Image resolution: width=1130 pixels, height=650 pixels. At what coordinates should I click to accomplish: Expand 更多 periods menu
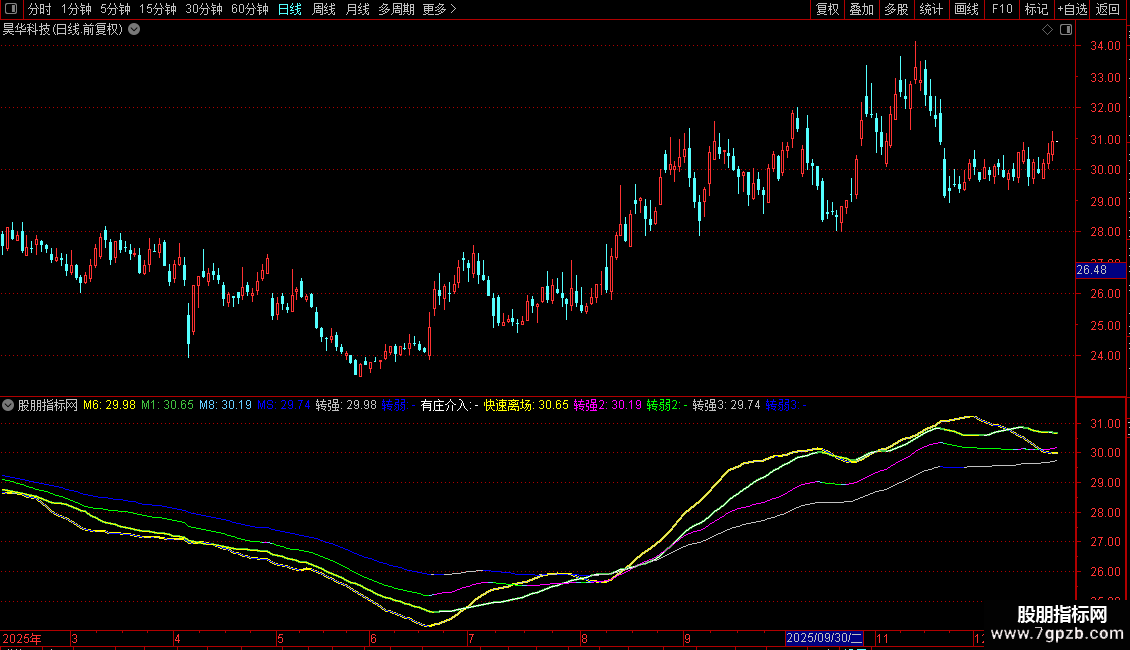(439, 10)
